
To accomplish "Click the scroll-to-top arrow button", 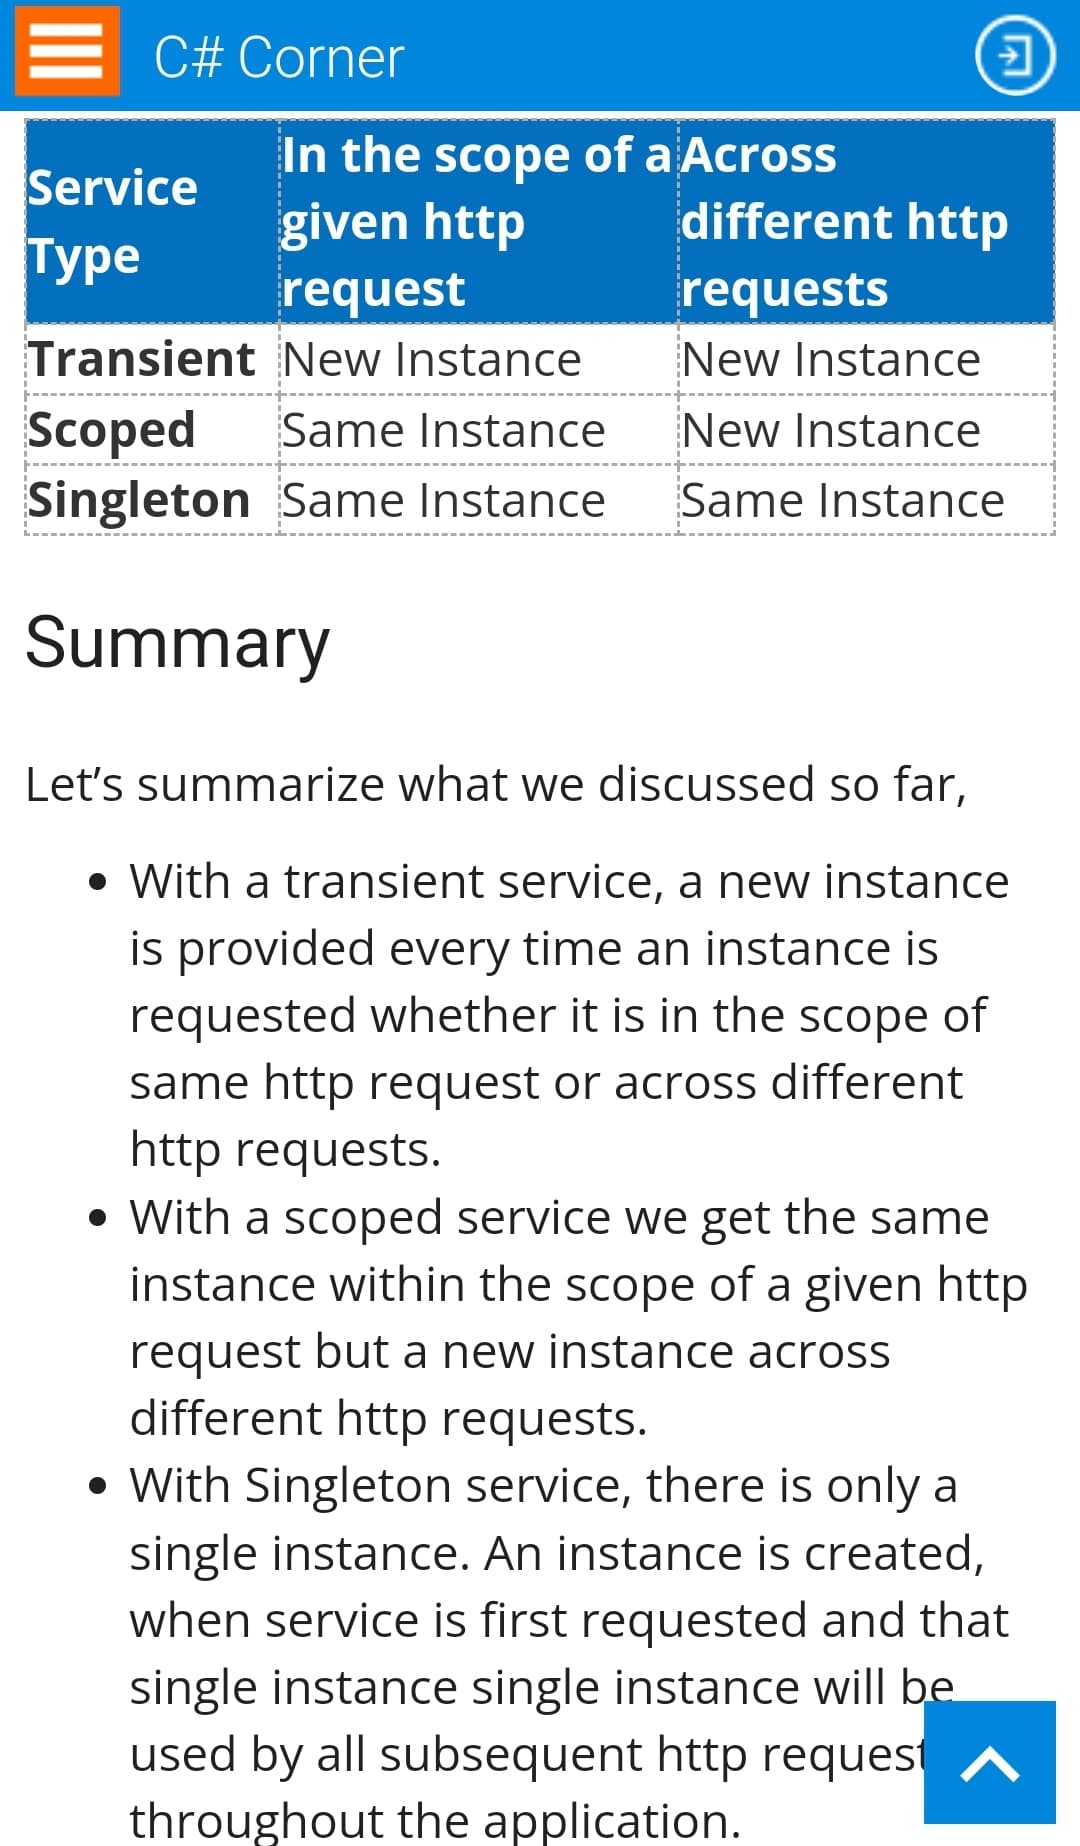I will pyautogui.click(x=989, y=1762).
